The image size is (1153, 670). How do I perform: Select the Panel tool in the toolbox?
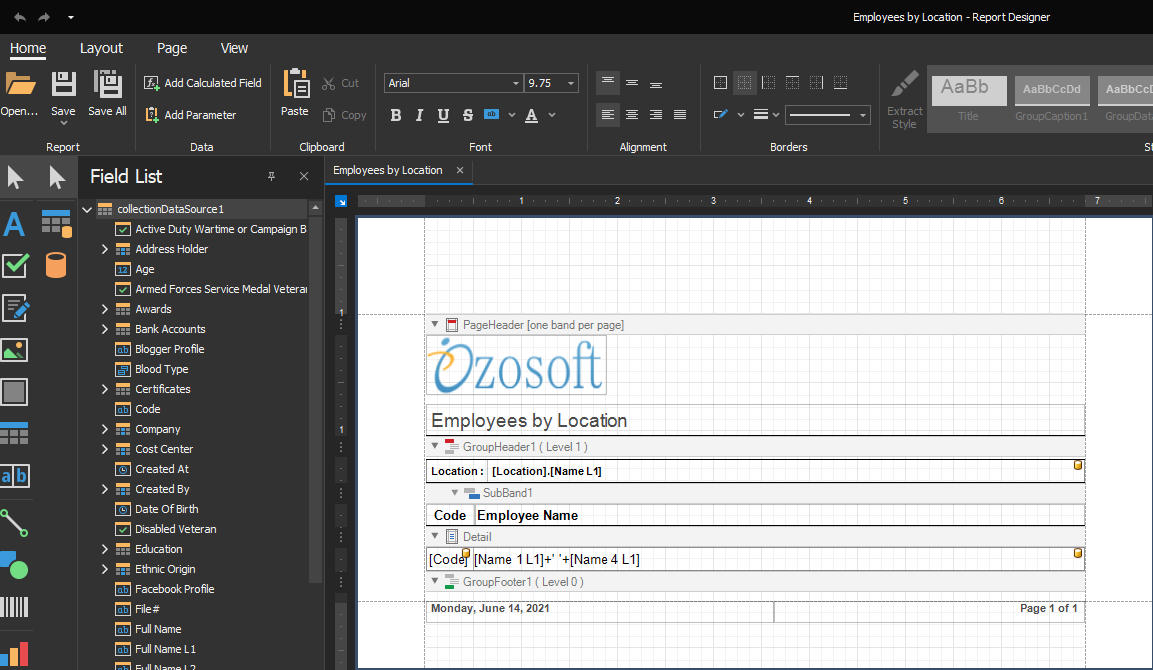coord(15,392)
